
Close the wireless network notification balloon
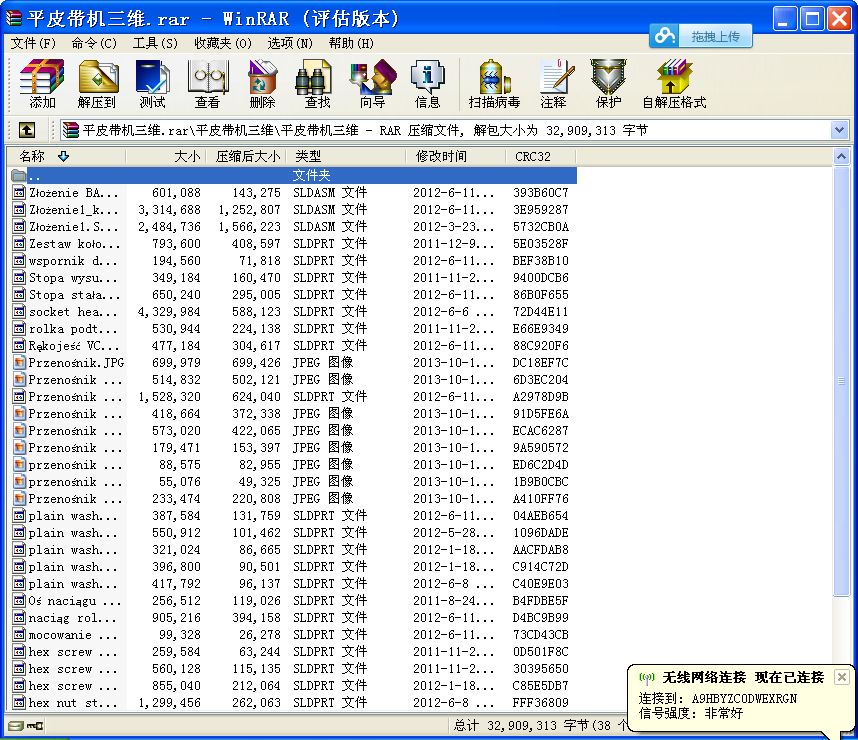(x=841, y=677)
